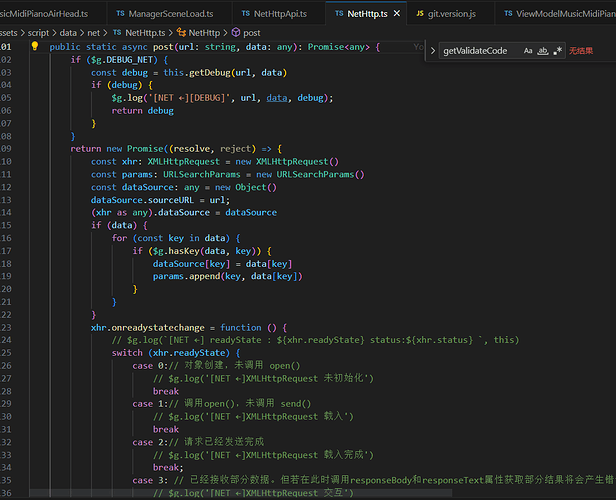This screenshot has width=616, height=500.
Task: Click the TS icon on NetHttpApi.ts tab
Action: click(x=246, y=14)
